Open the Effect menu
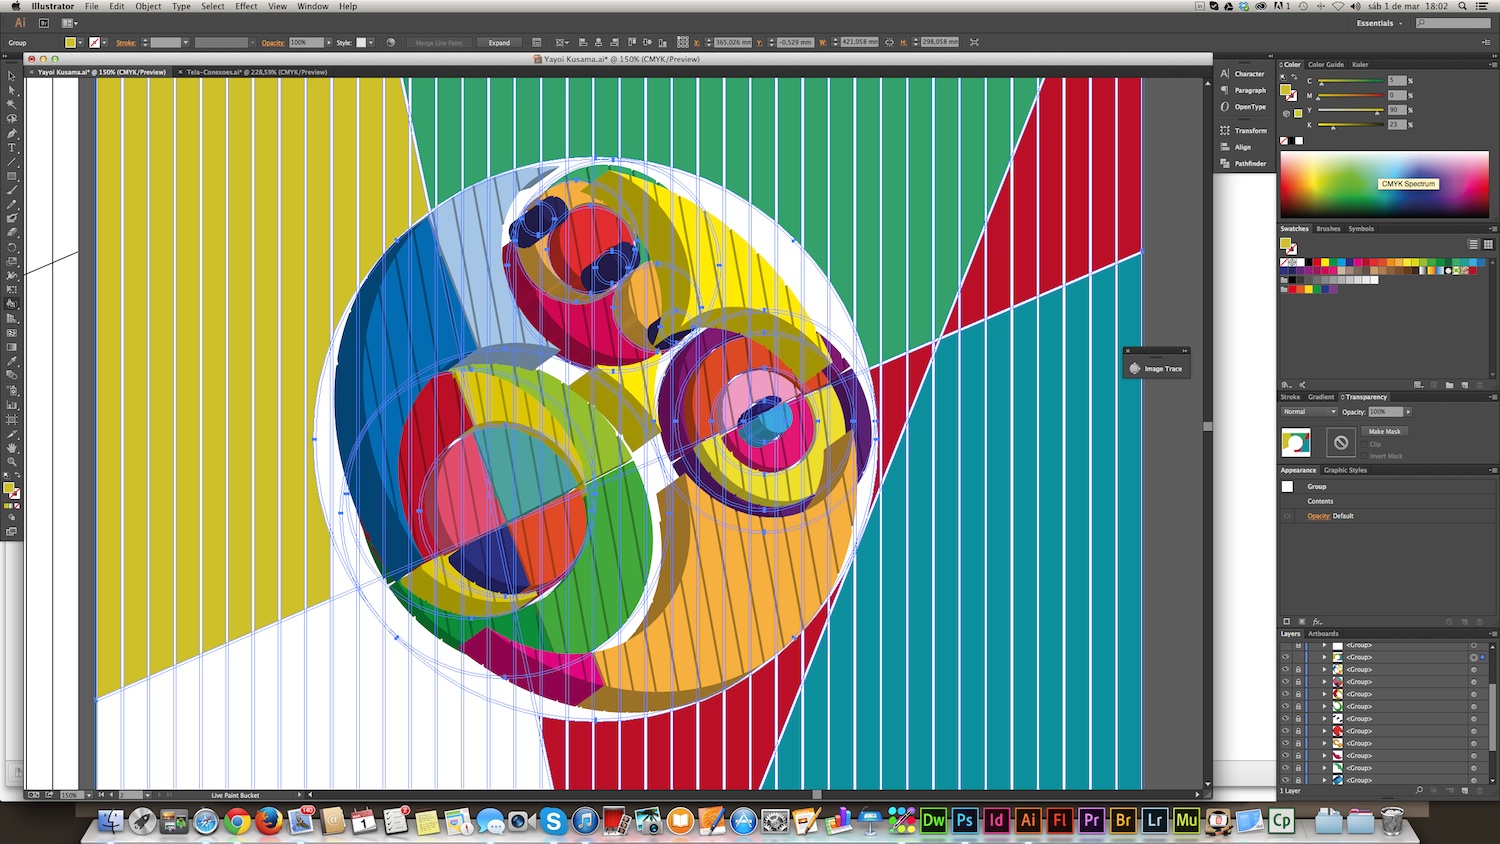 (x=246, y=6)
